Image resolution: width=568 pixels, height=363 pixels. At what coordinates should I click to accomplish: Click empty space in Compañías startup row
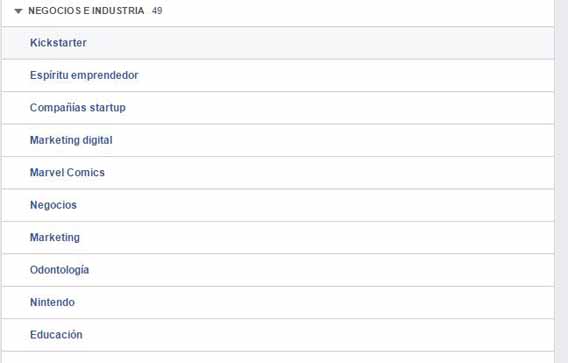pyautogui.click(x=337, y=108)
